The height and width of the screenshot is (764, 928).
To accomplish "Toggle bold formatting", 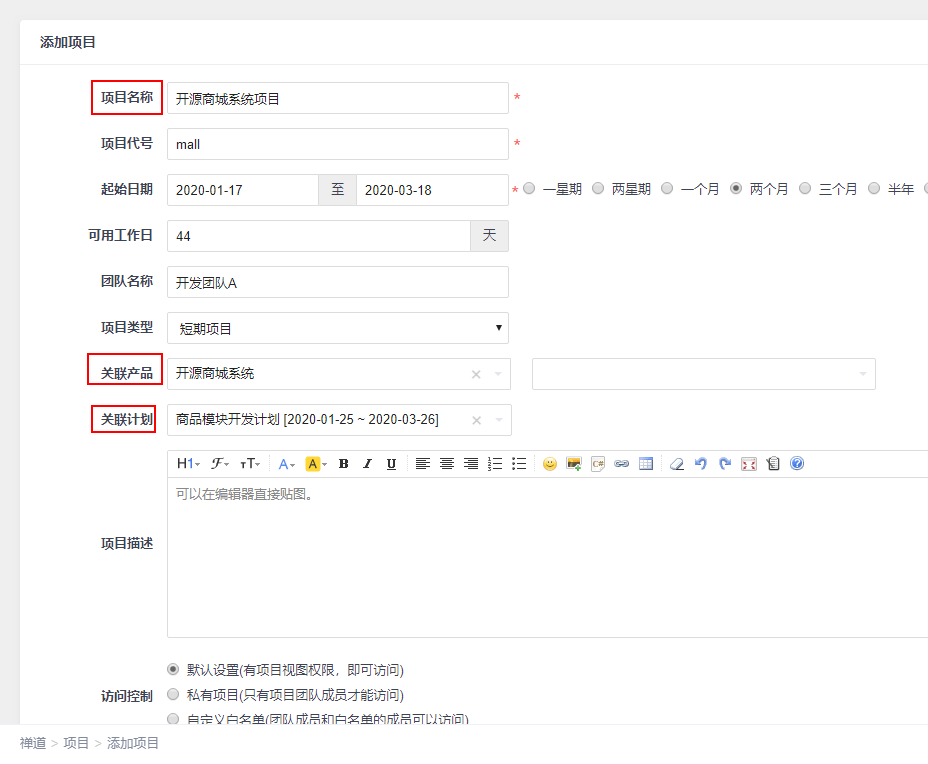I will pos(343,464).
